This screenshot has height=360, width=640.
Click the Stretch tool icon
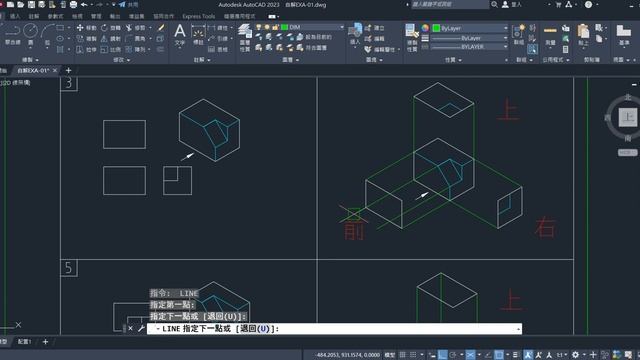(x=80, y=49)
